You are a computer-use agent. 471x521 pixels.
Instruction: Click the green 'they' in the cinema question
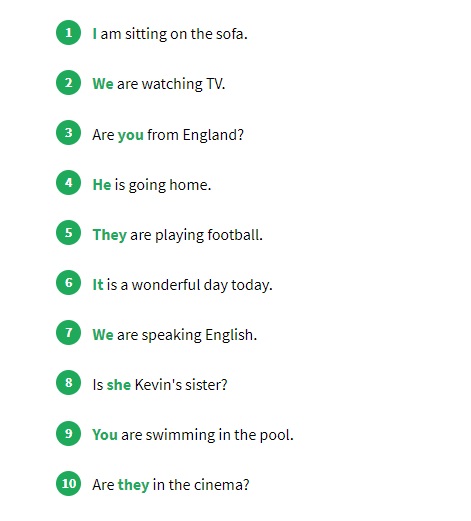(x=133, y=485)
